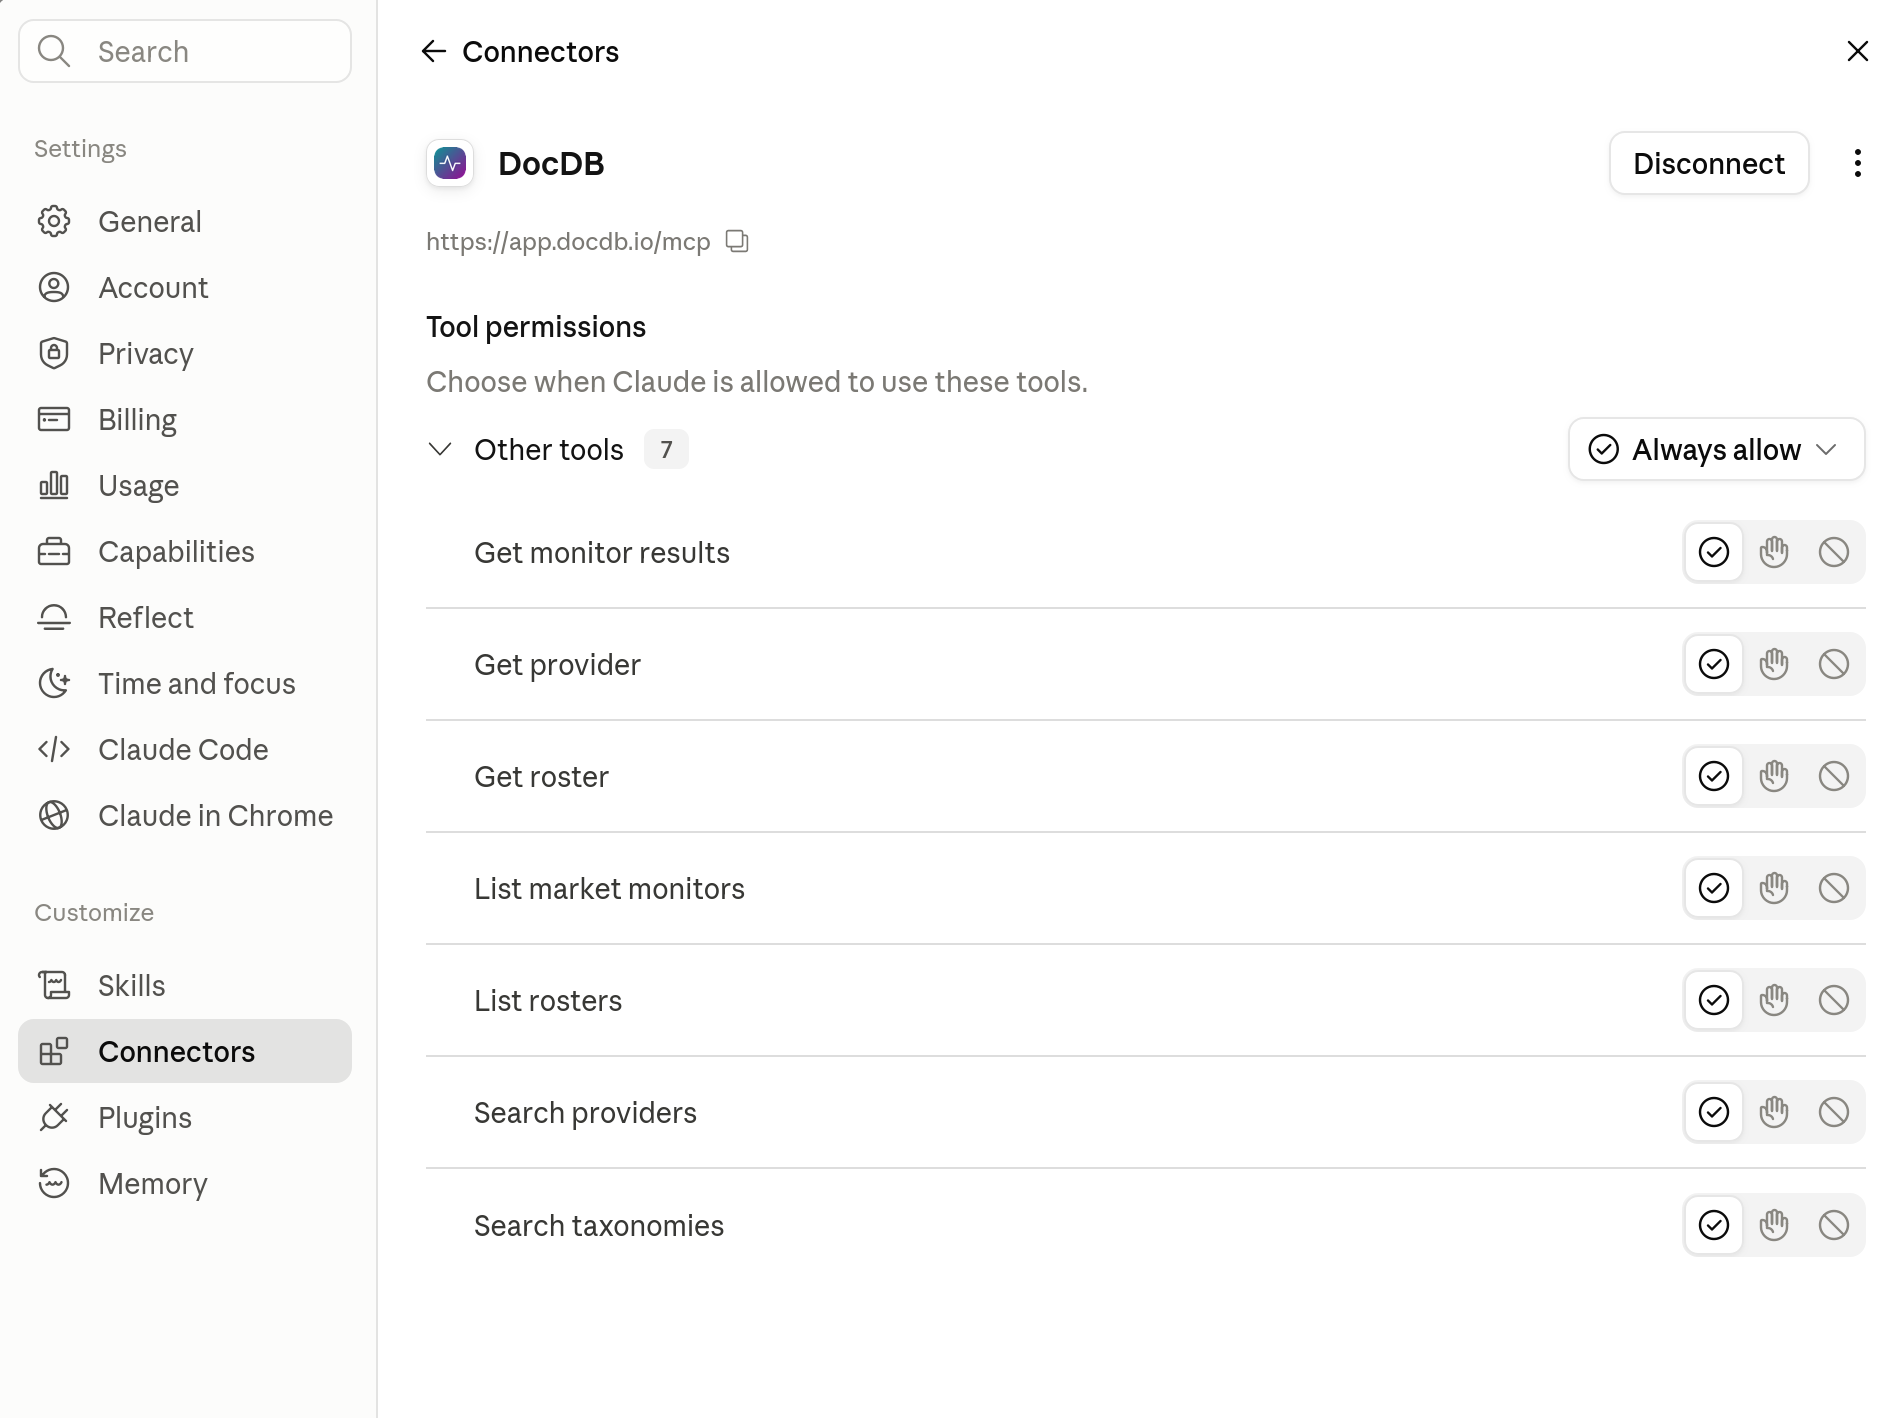Screen dimensions: 1896x1418
Task: Click the Get provider label
Action: click(557, 664)
